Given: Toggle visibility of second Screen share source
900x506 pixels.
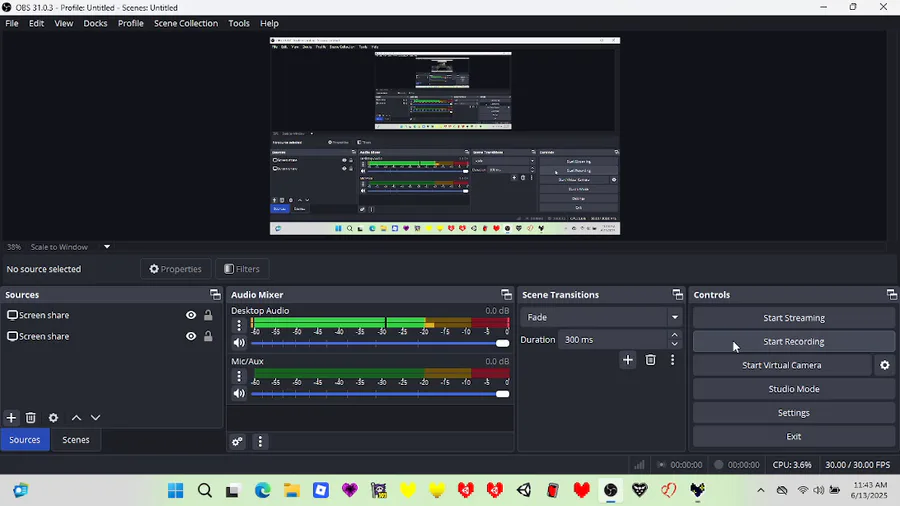Looking at the screenshot, I should click(191, 336).
